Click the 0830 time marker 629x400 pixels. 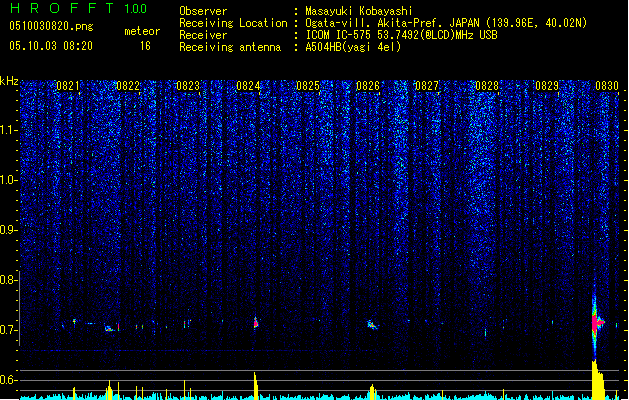tap(607, 86)
